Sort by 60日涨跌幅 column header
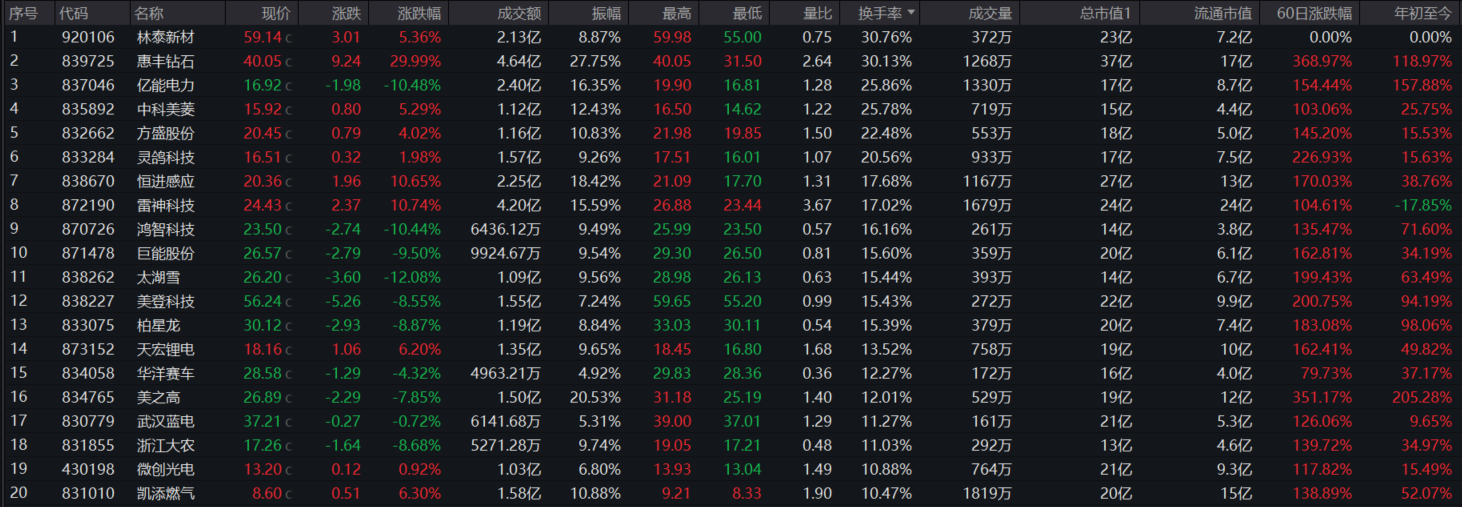Screen dimensions: 1462x507 [1314, 14]
